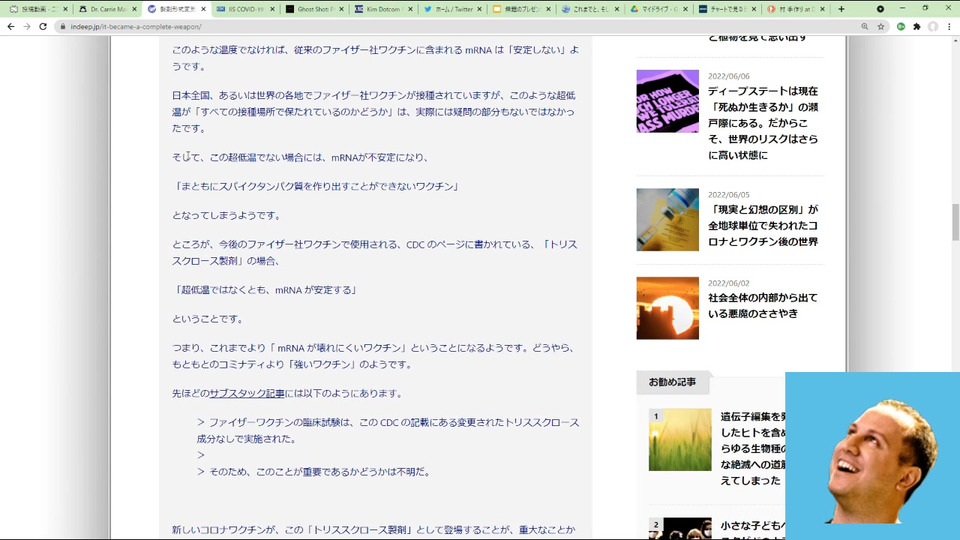Click date text 2022/06/05
The width and height of the screenshot is (960, 540).
click(x=729, y=195)
